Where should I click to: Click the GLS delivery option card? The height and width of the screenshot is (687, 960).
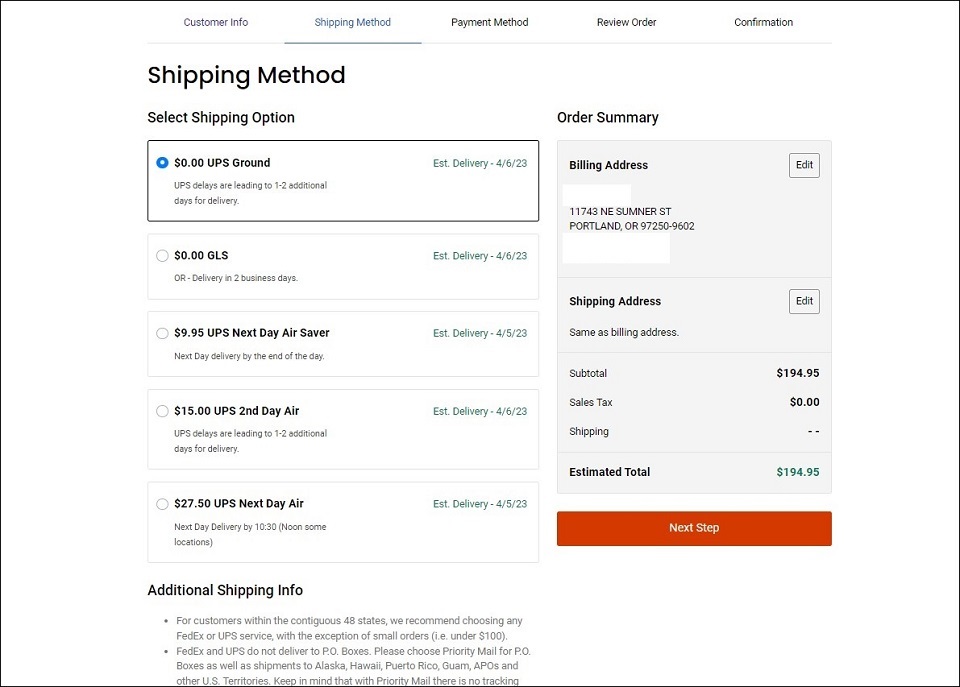coord(343,266)
